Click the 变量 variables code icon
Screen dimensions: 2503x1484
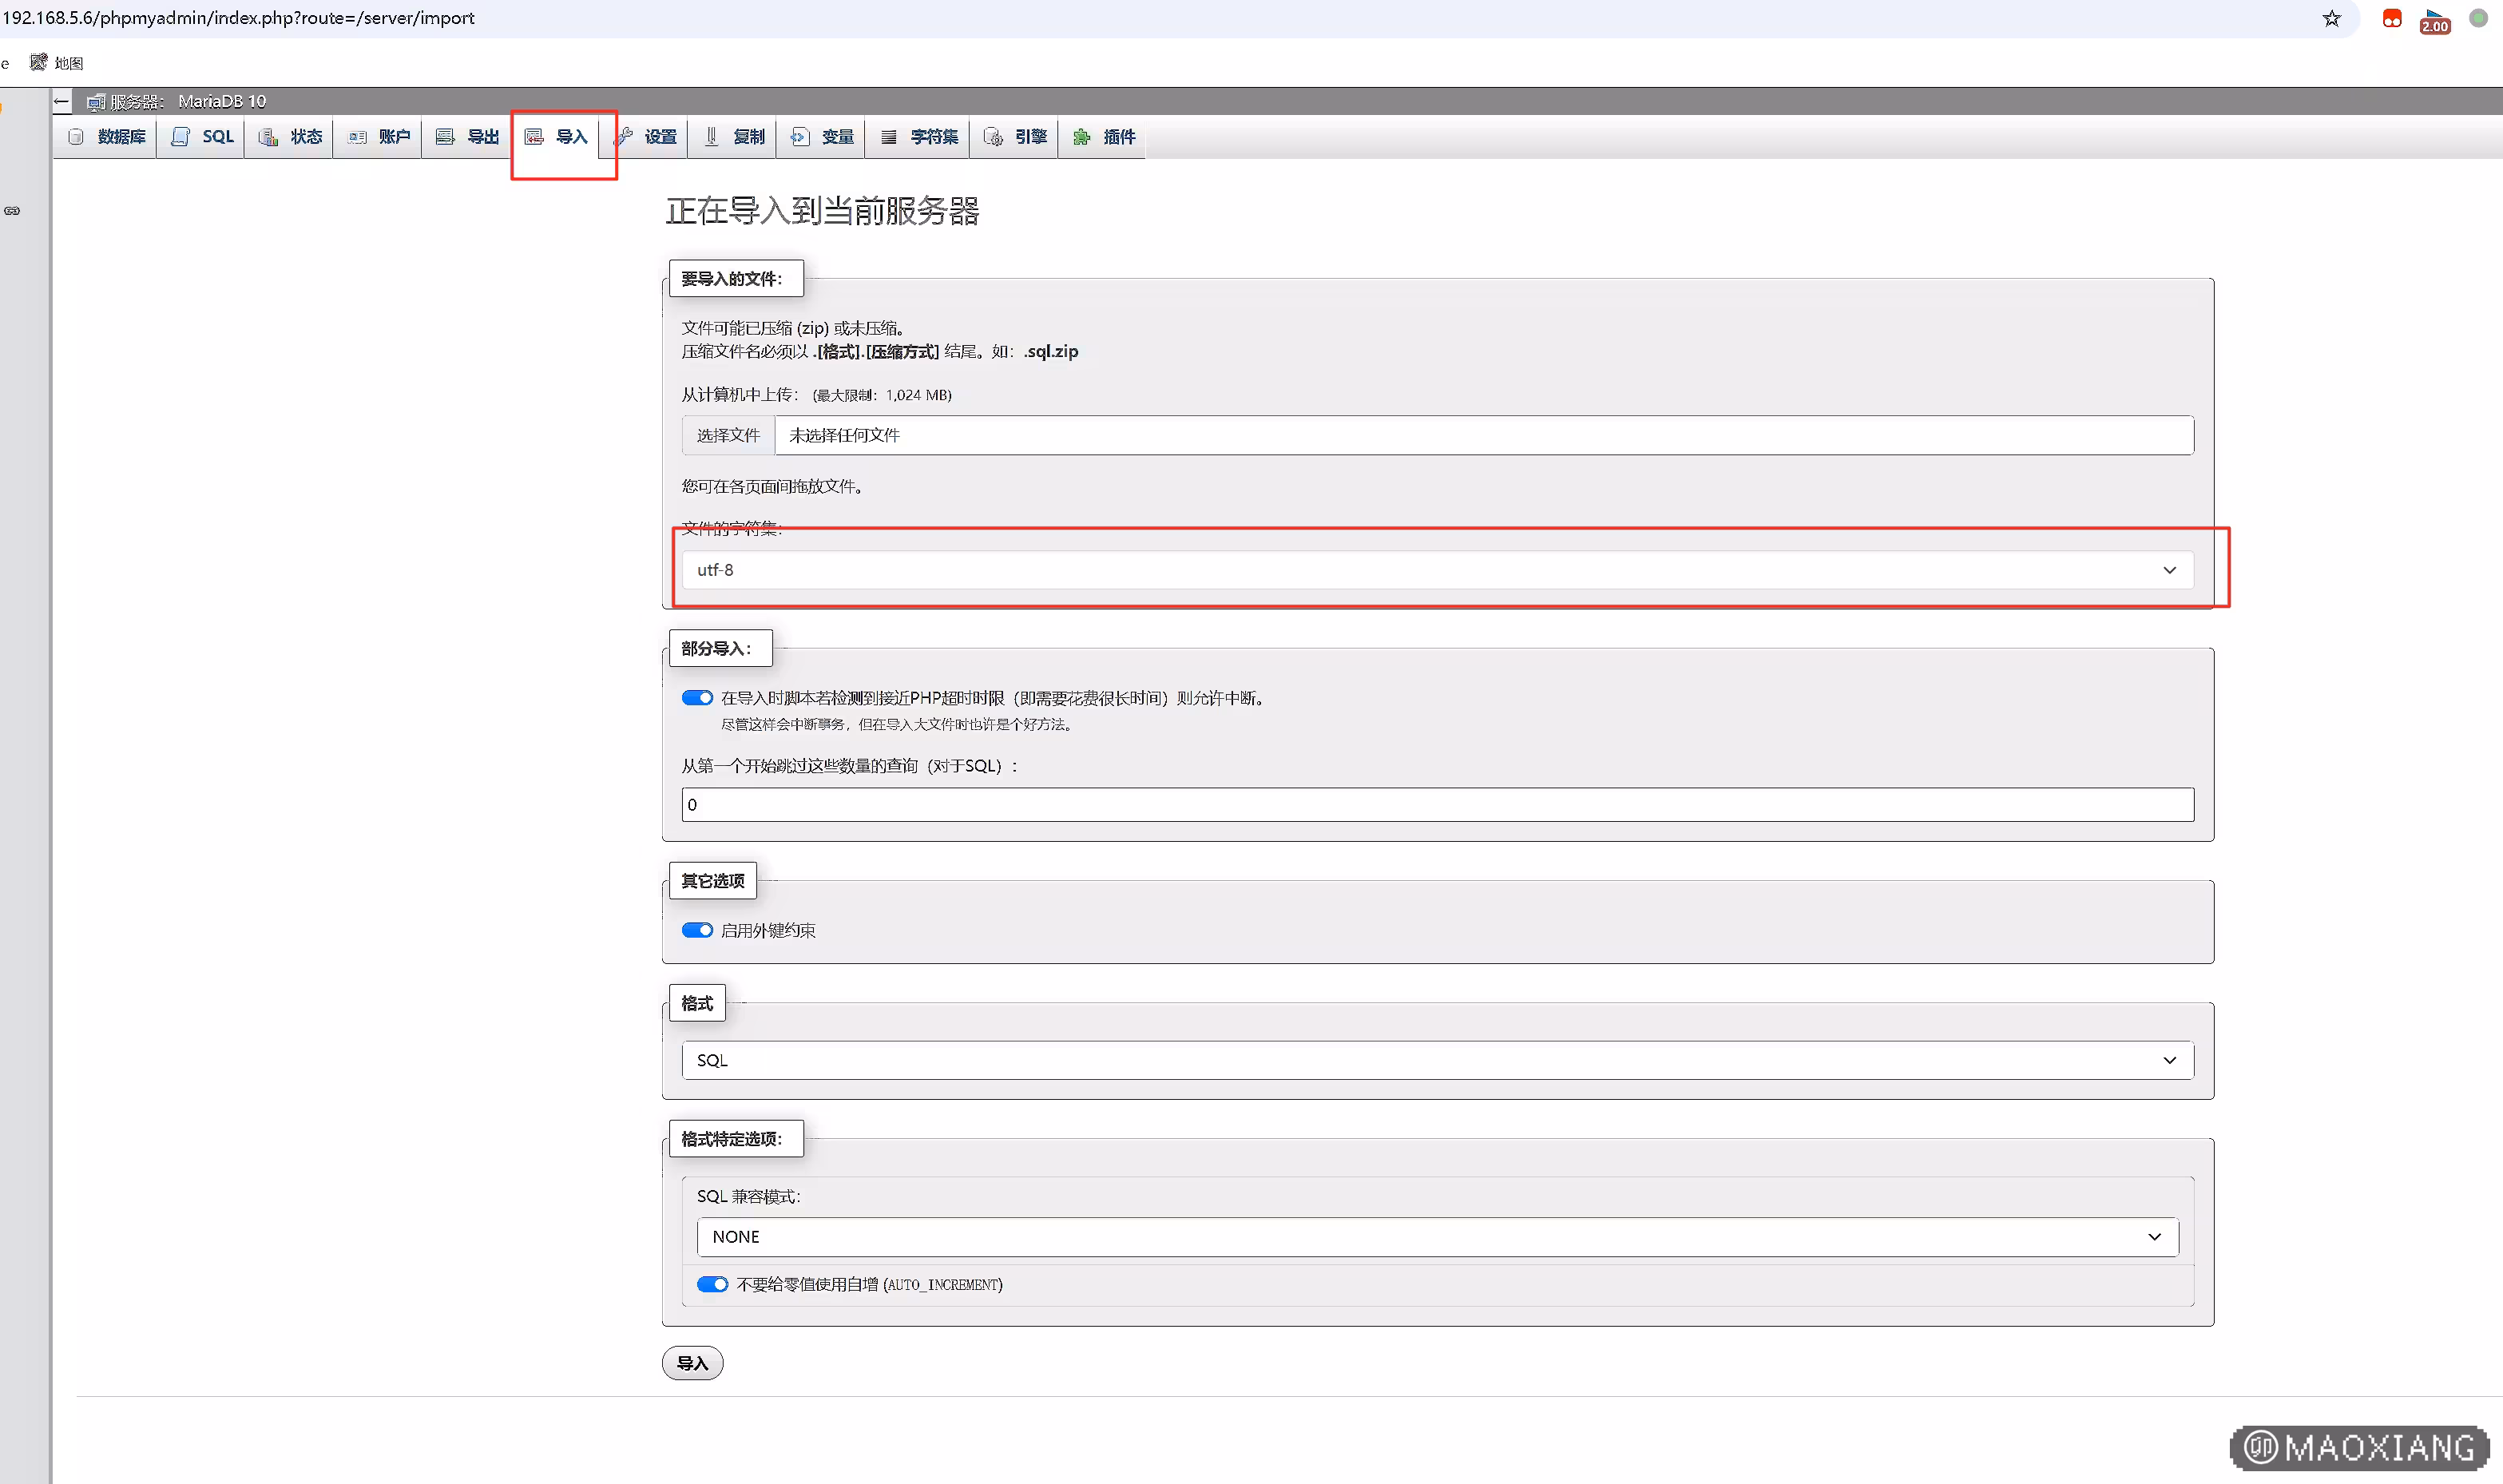pyautogui.click(x=800, y=137)
